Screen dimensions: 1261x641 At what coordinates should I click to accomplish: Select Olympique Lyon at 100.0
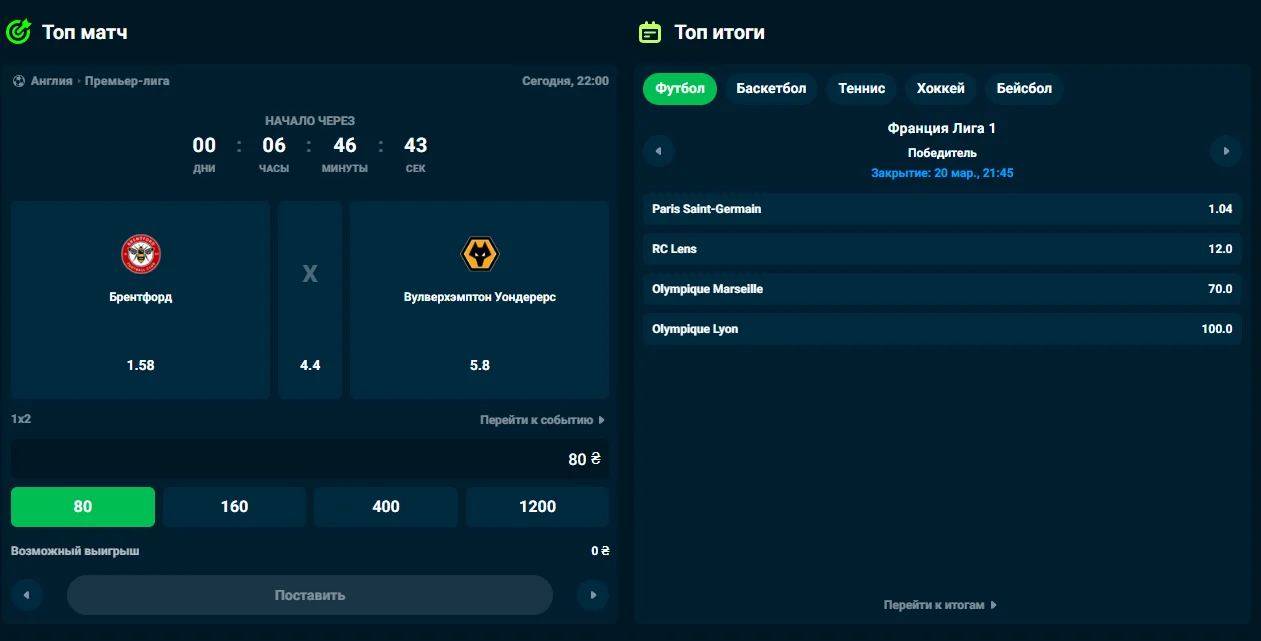(942, 329)
